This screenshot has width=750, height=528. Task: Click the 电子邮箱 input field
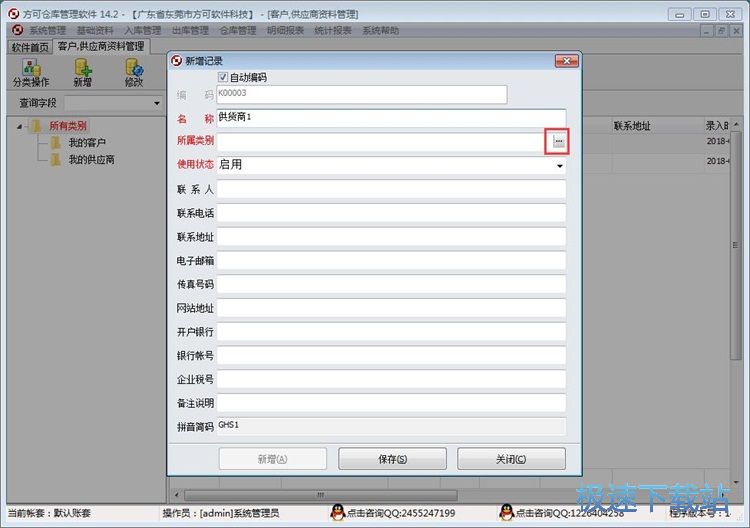coord(391,261)
